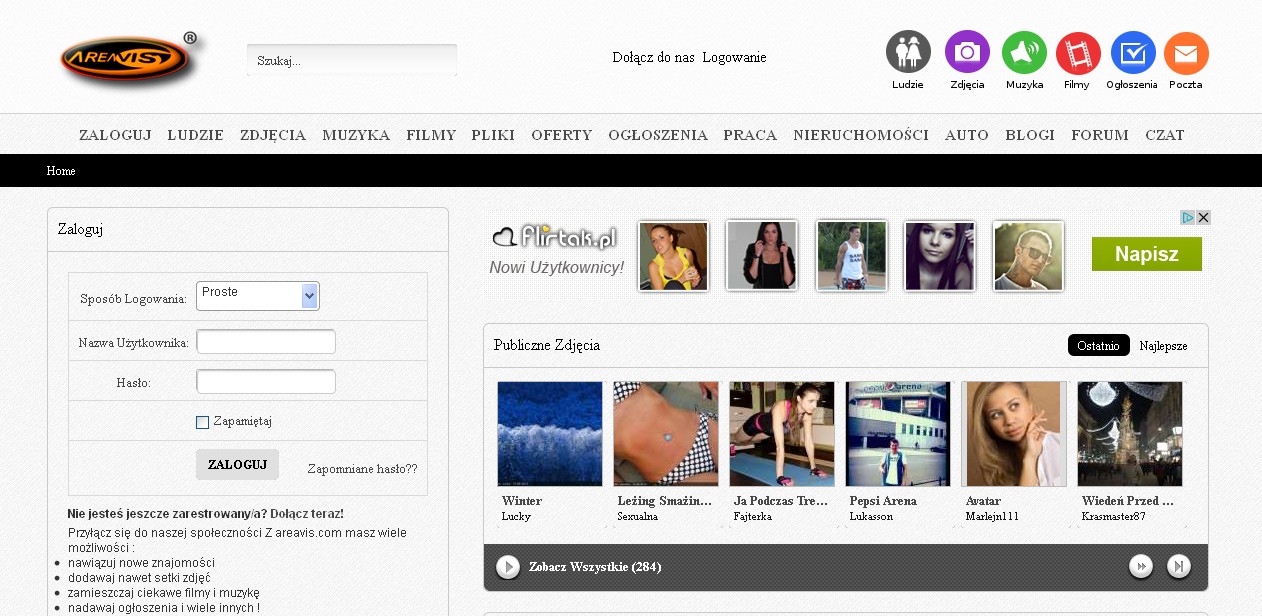Open Fajterka's user profile link
The height and width of the screenshot is (616, 1262).
(x=752, y=517)
